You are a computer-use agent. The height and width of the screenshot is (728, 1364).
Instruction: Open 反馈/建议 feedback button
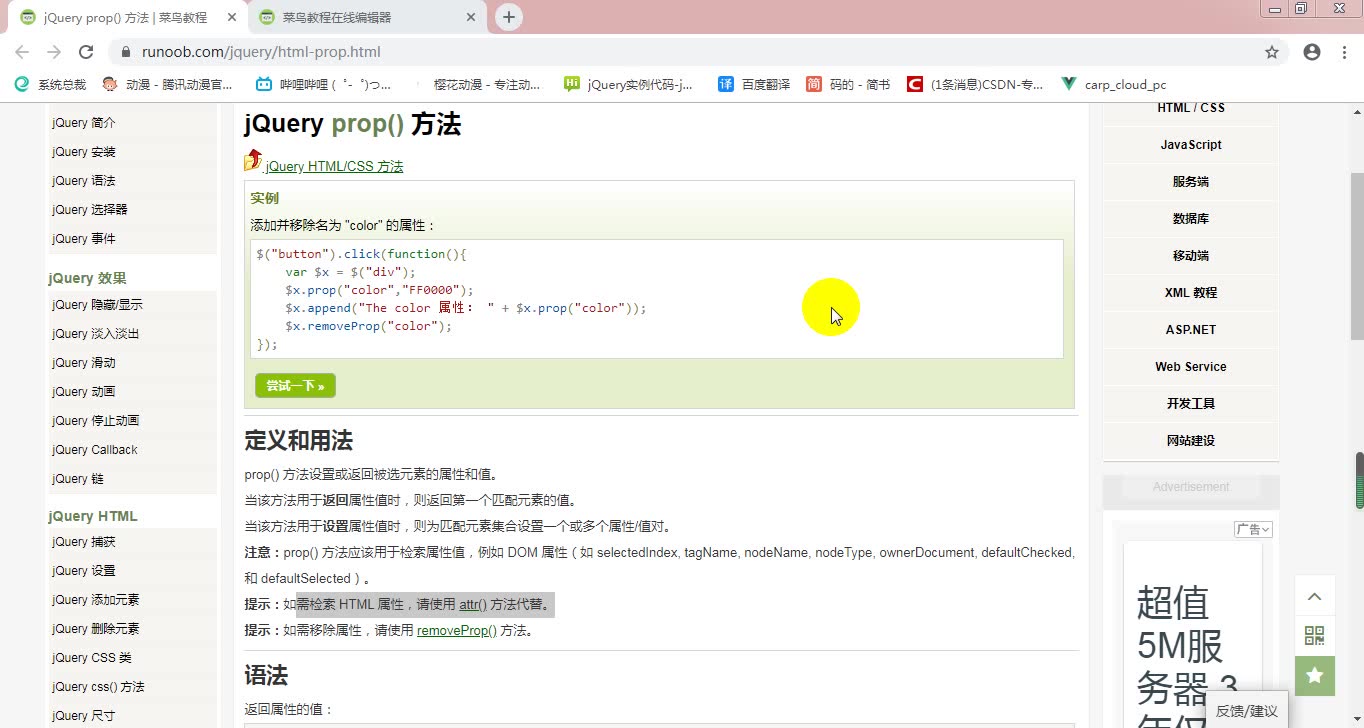1246,711
